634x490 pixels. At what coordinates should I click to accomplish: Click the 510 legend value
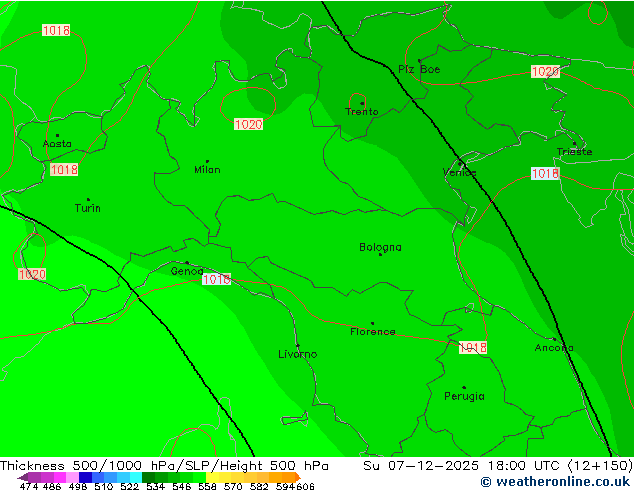click(104, 486)
